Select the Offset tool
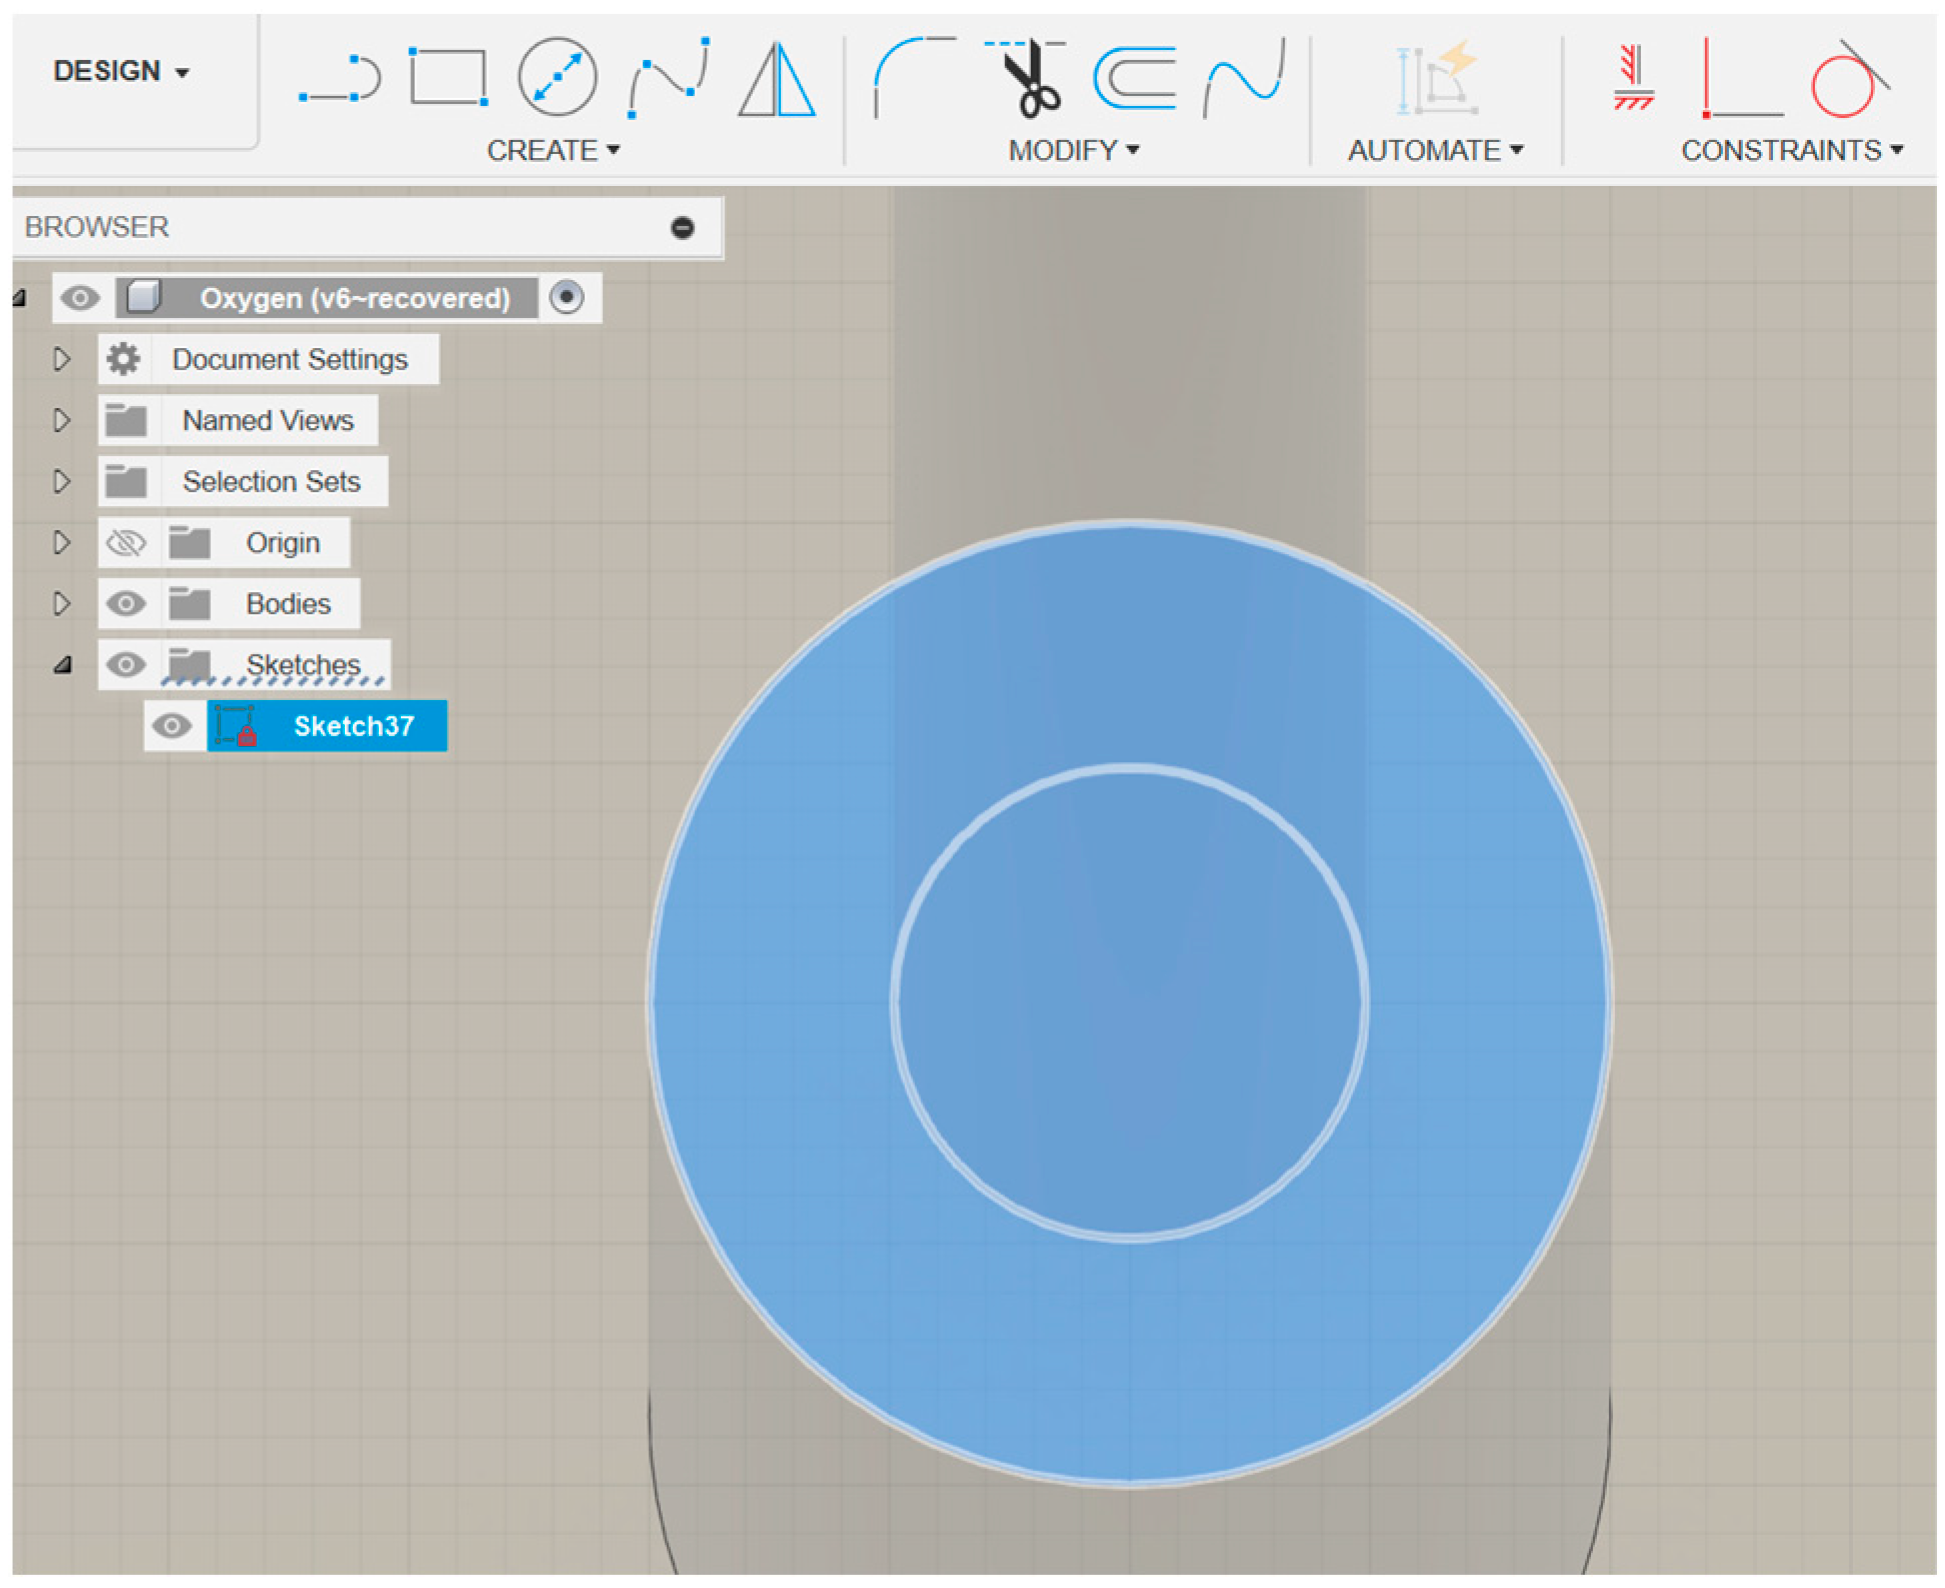This screenshot has width=1945, height=1588. coord(1135,78)
